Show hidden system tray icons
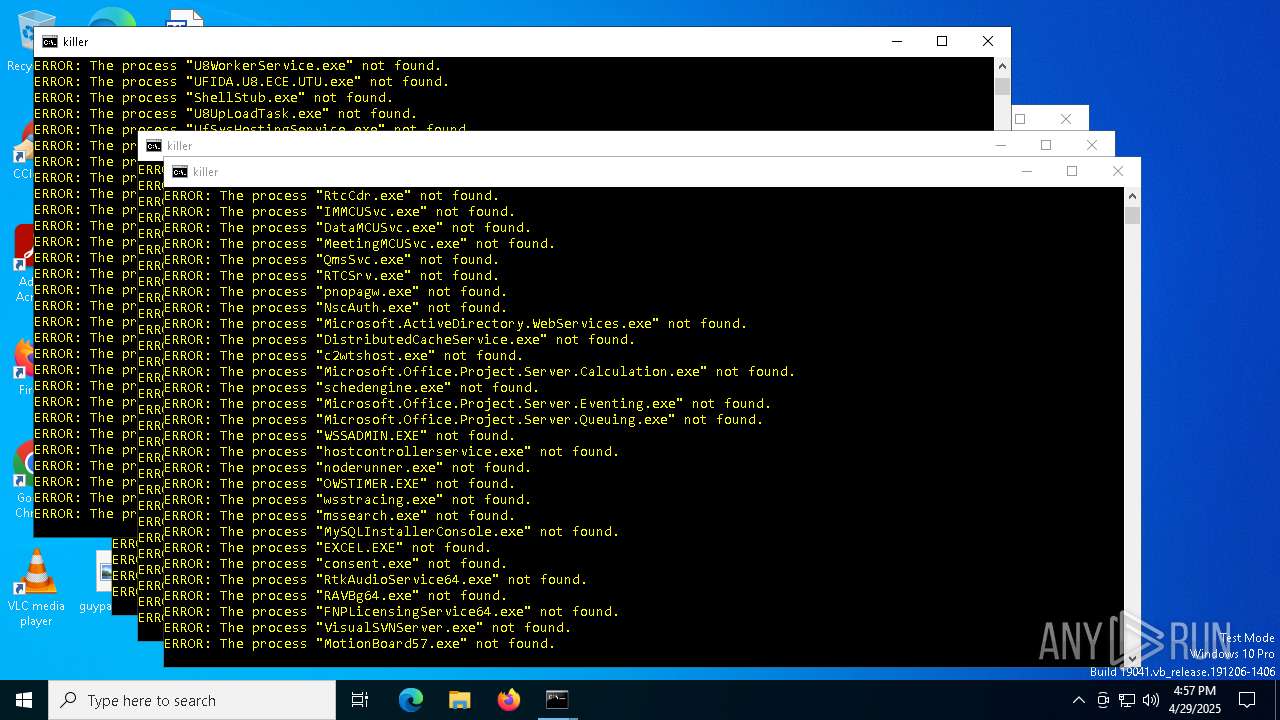Image resolution: width=1280 pixels, height=720 pixels. (x=1078, y=700)
